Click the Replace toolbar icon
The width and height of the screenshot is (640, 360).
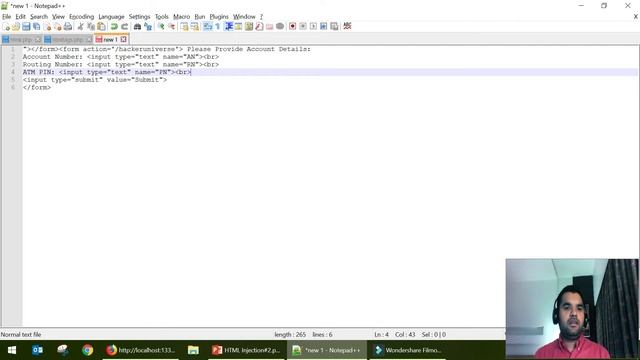pos(148,27)
